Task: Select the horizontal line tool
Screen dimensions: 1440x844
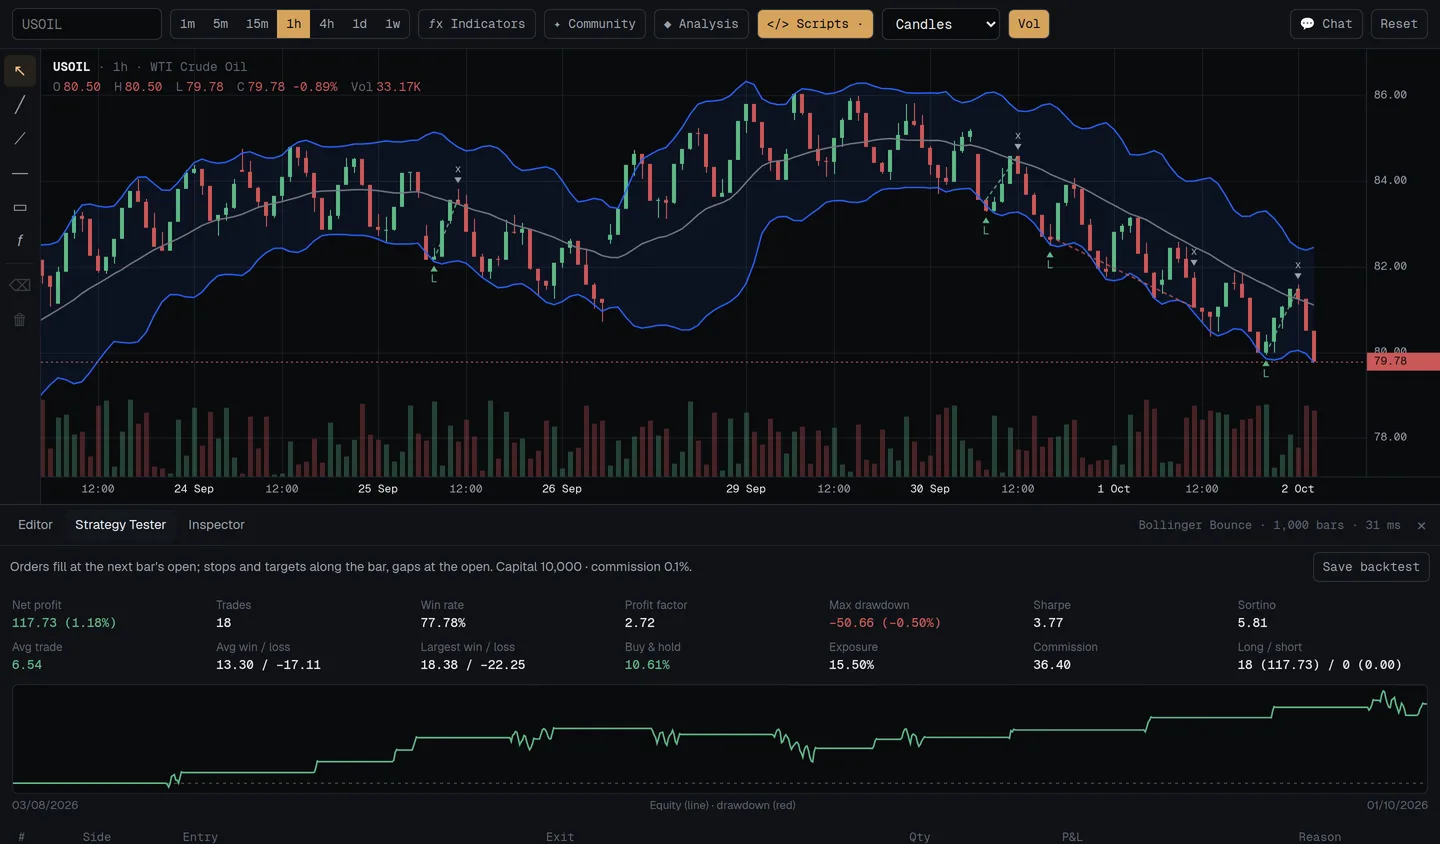Action: (20, 173)
